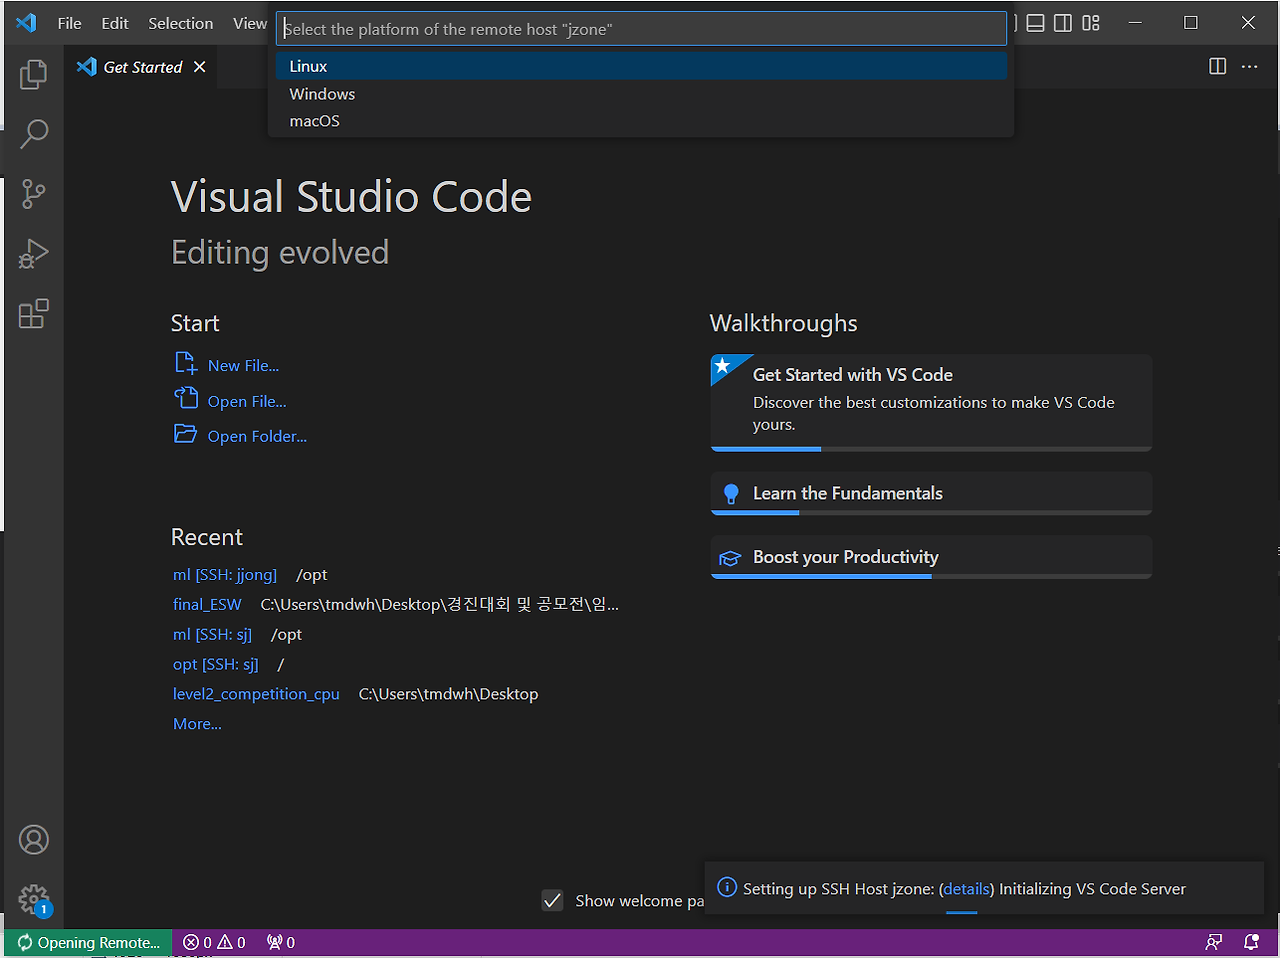Image resolution: width=1280 pixels, height=958 pixels.
Task: Open the Selection menu
Action: tap(180, 23)
